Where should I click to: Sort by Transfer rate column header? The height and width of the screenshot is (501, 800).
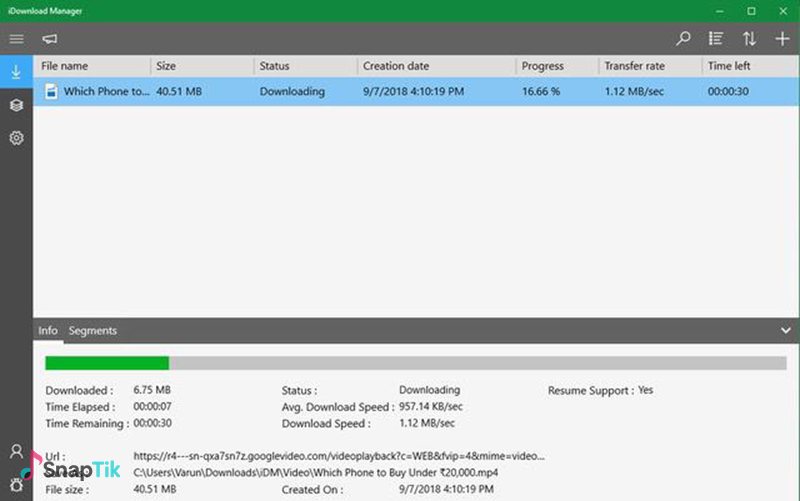[651, 66]
